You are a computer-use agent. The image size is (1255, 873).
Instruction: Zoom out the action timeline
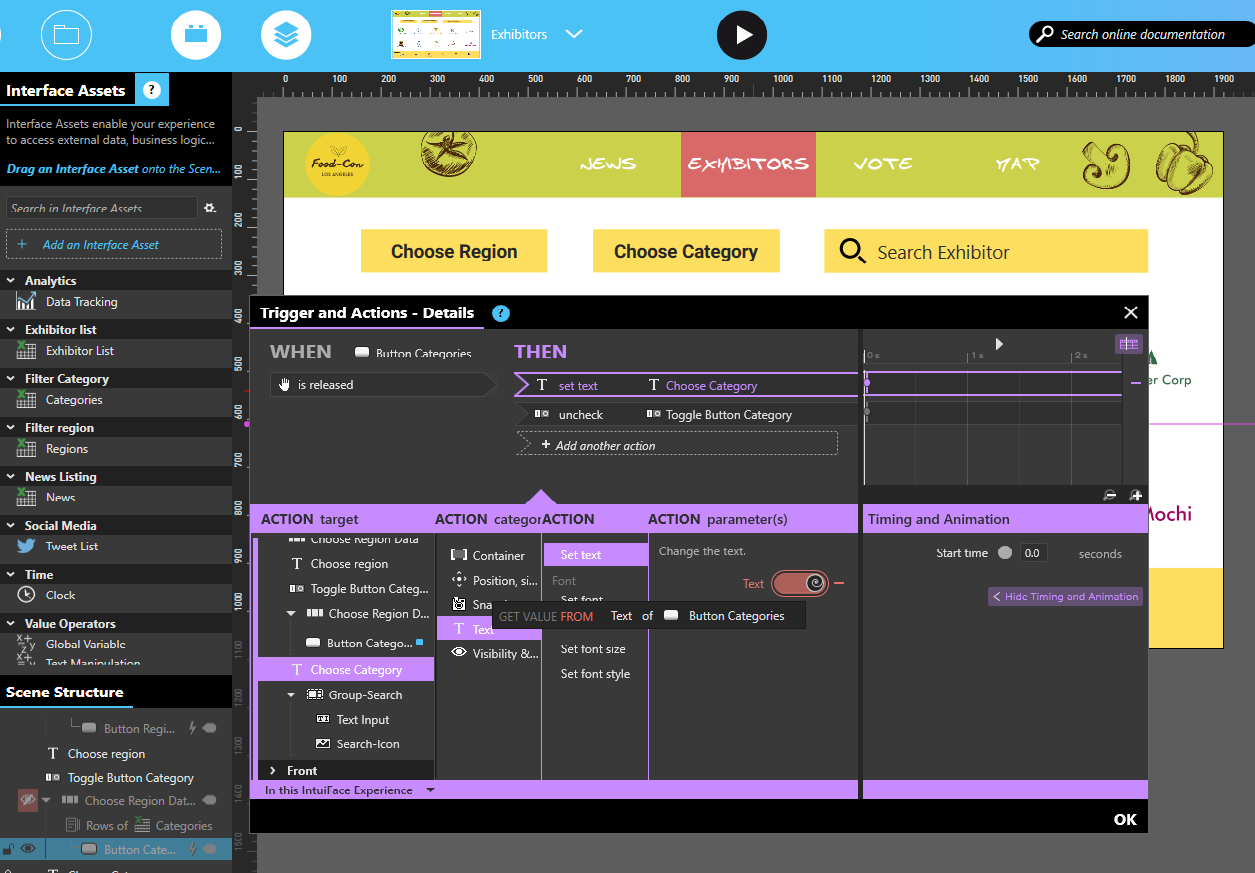pos(1110,495)
